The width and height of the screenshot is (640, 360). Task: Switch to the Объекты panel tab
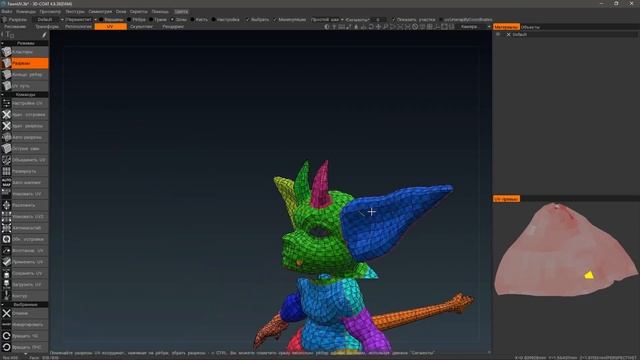click(x=530, y=27)
